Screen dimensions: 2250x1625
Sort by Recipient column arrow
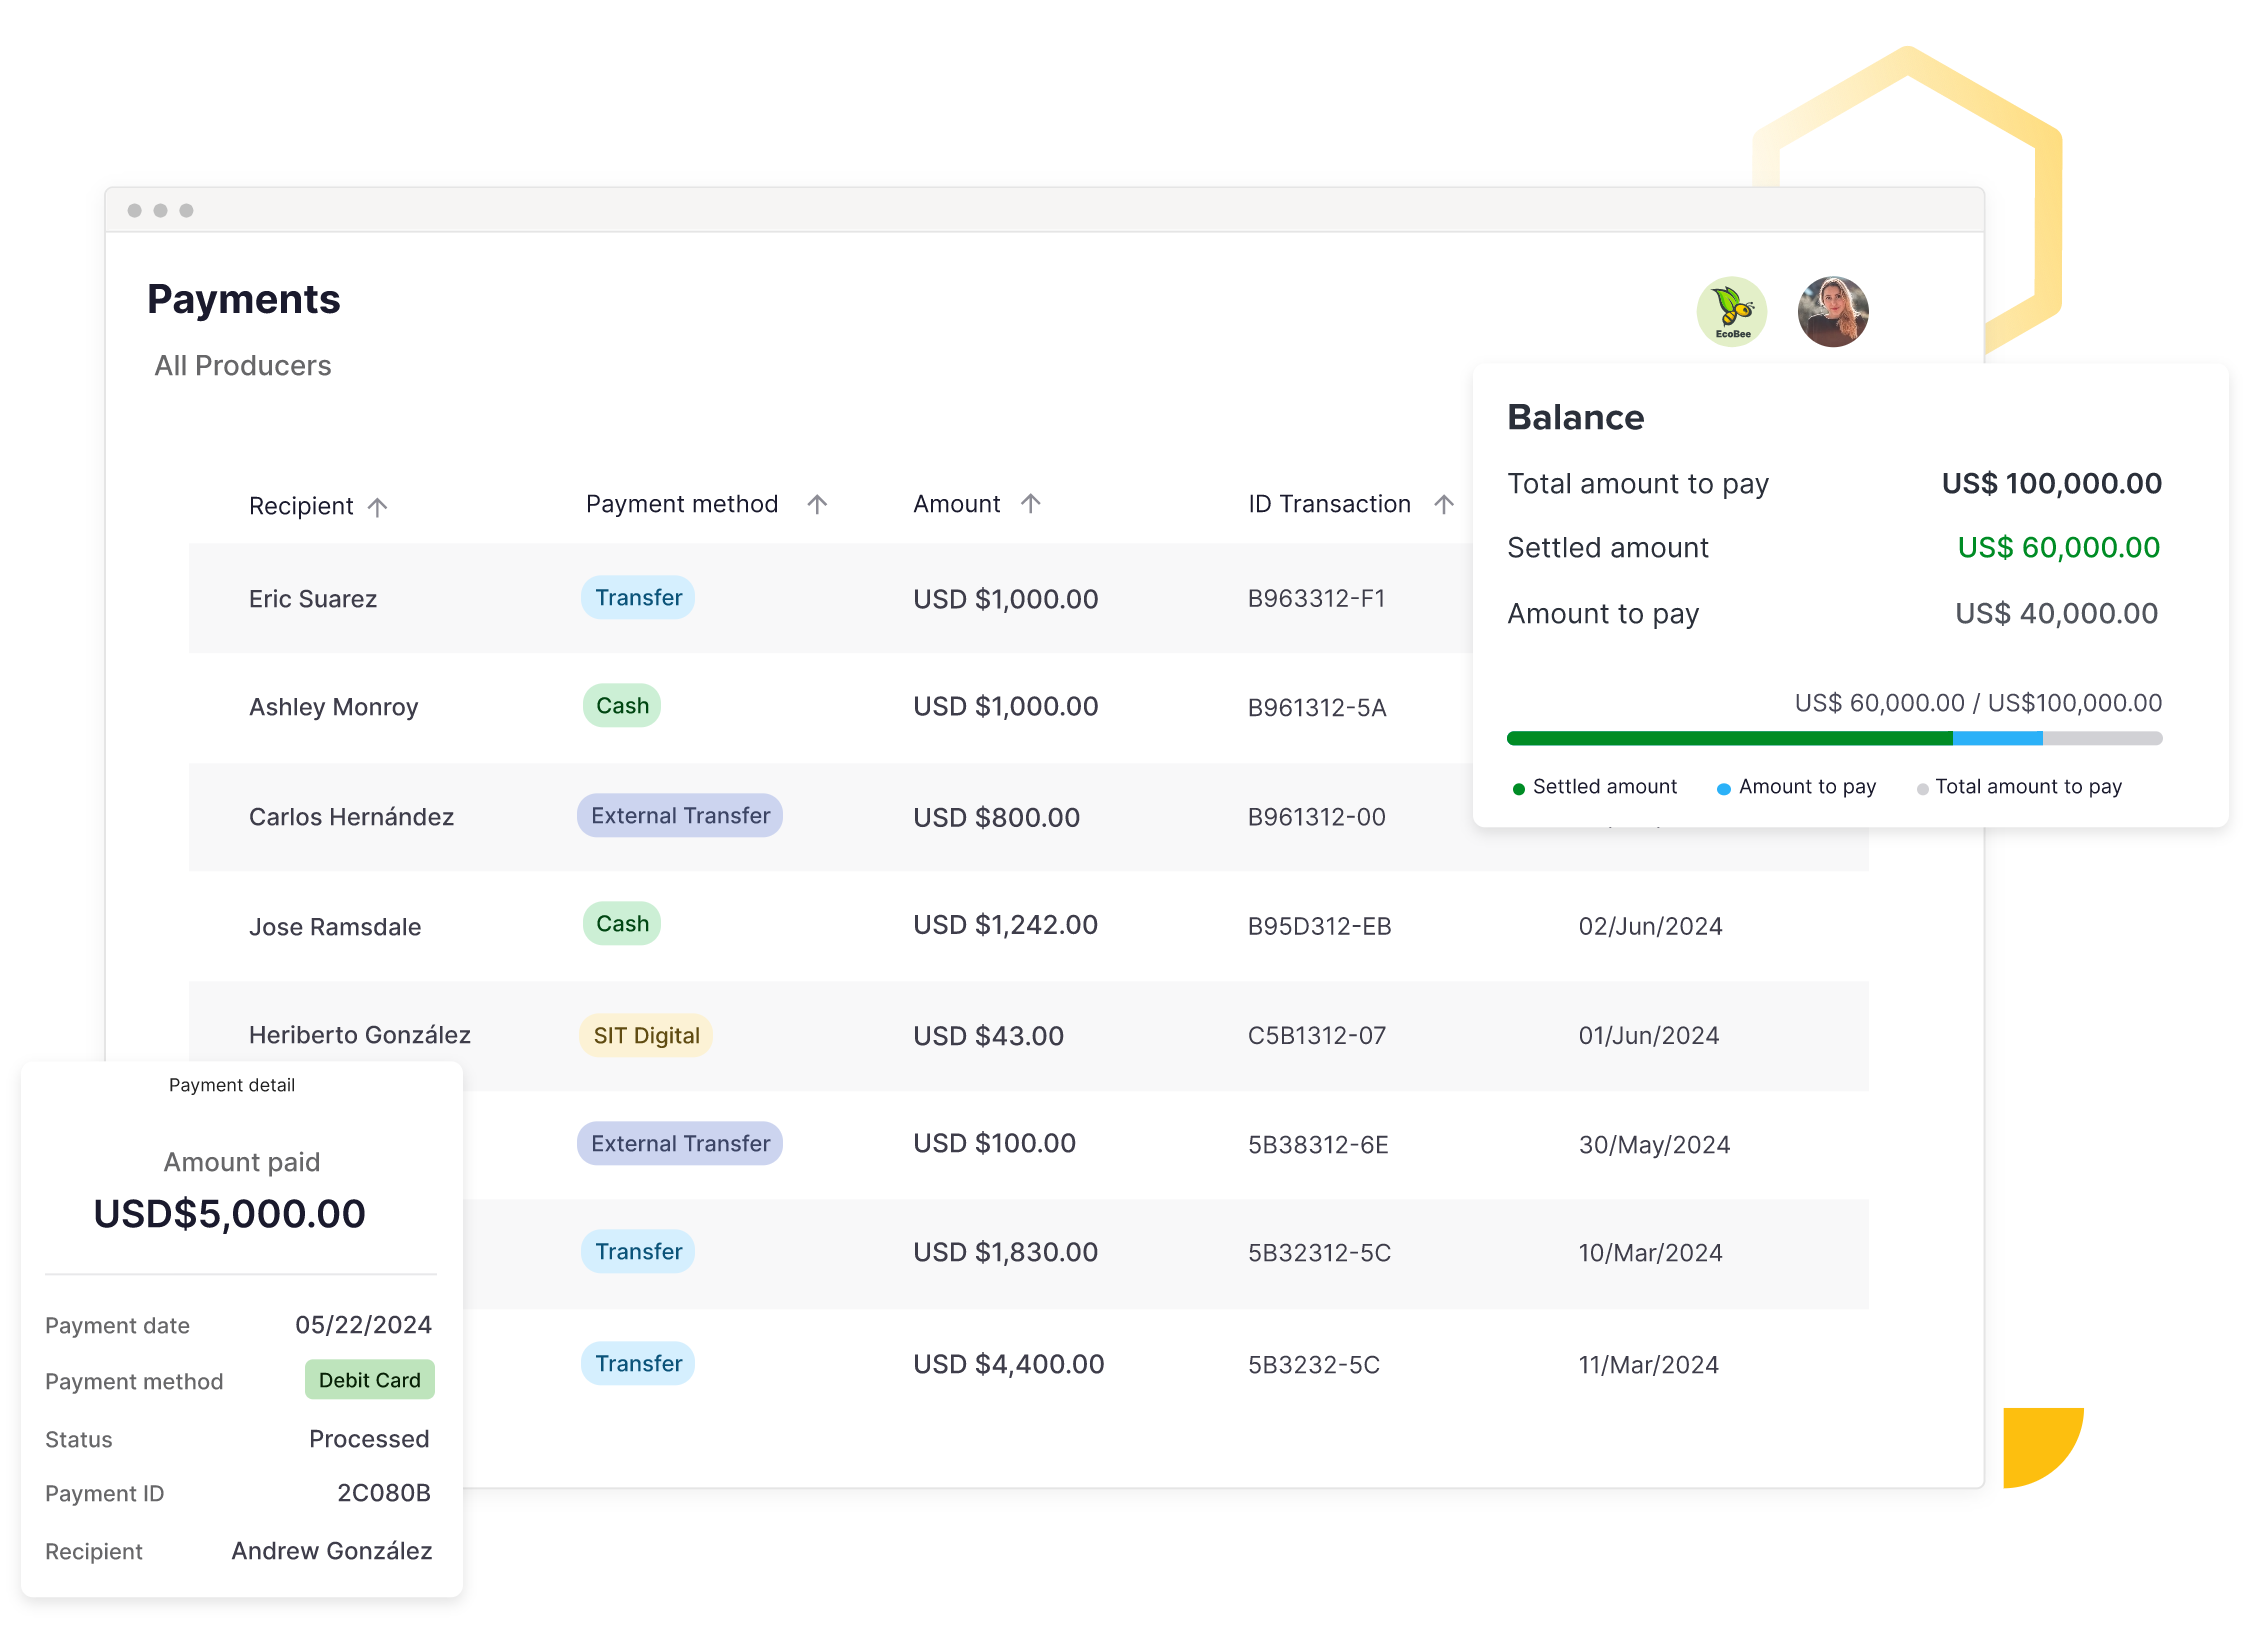pyautogui.click(x=377, y=507)
